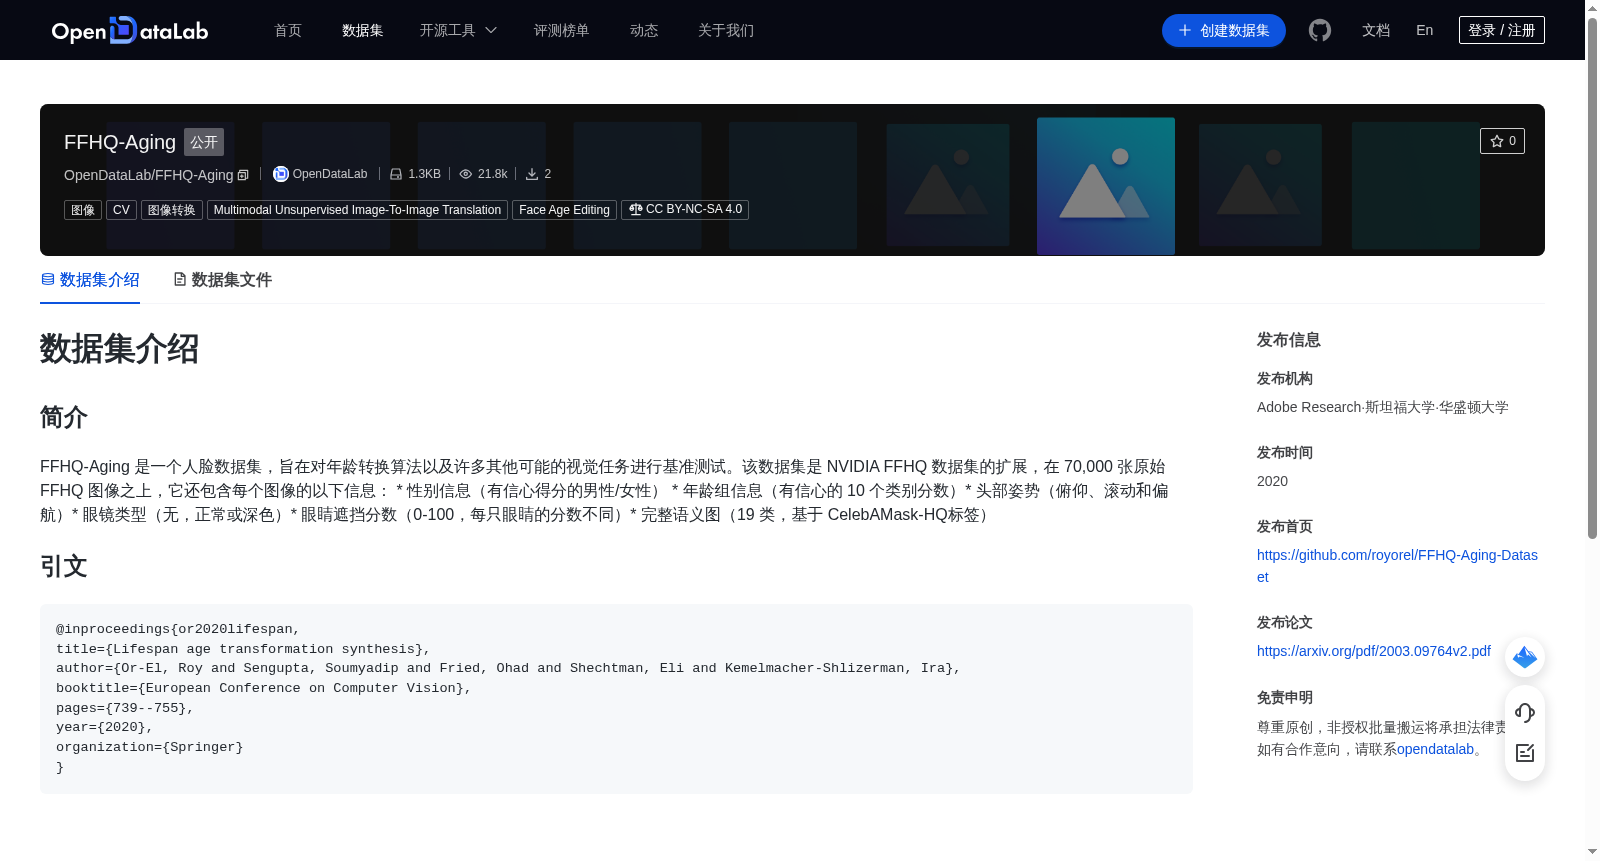Click the 发布信息 heading
The image size is (1600, 861).
click(x=1289, y=340)
